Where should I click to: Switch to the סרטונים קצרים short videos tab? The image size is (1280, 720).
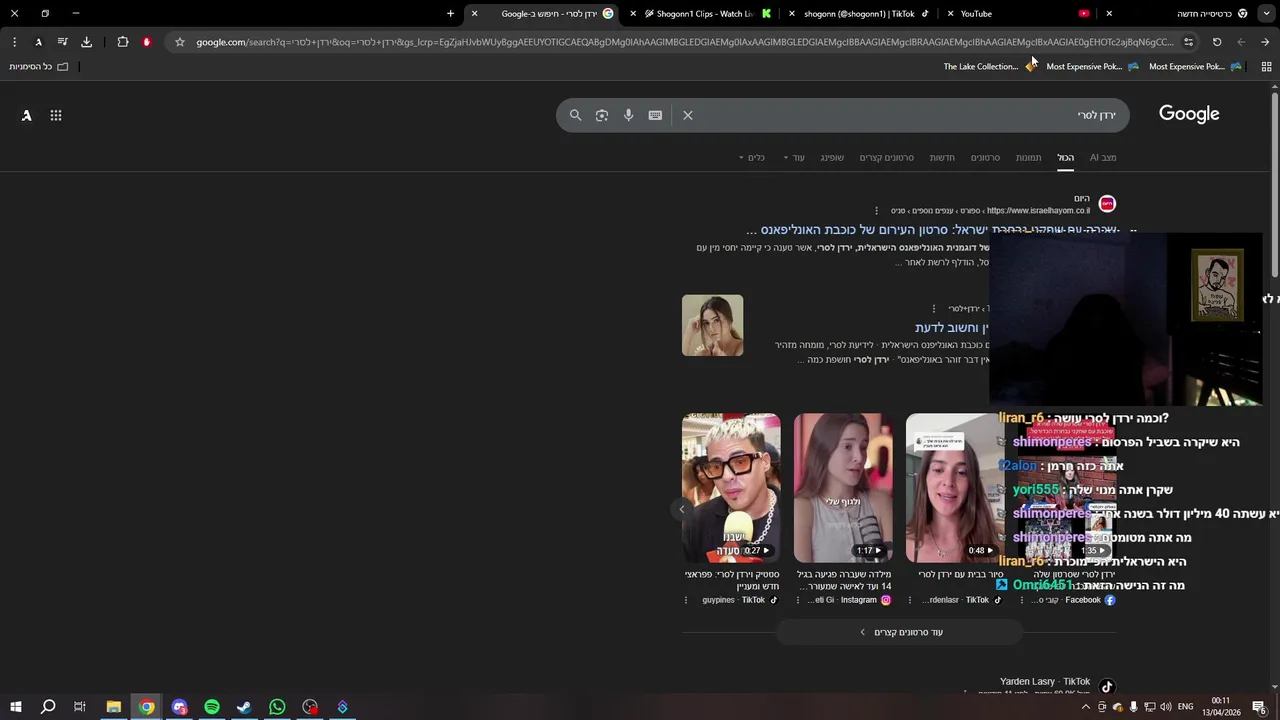(x=887, y=158)
